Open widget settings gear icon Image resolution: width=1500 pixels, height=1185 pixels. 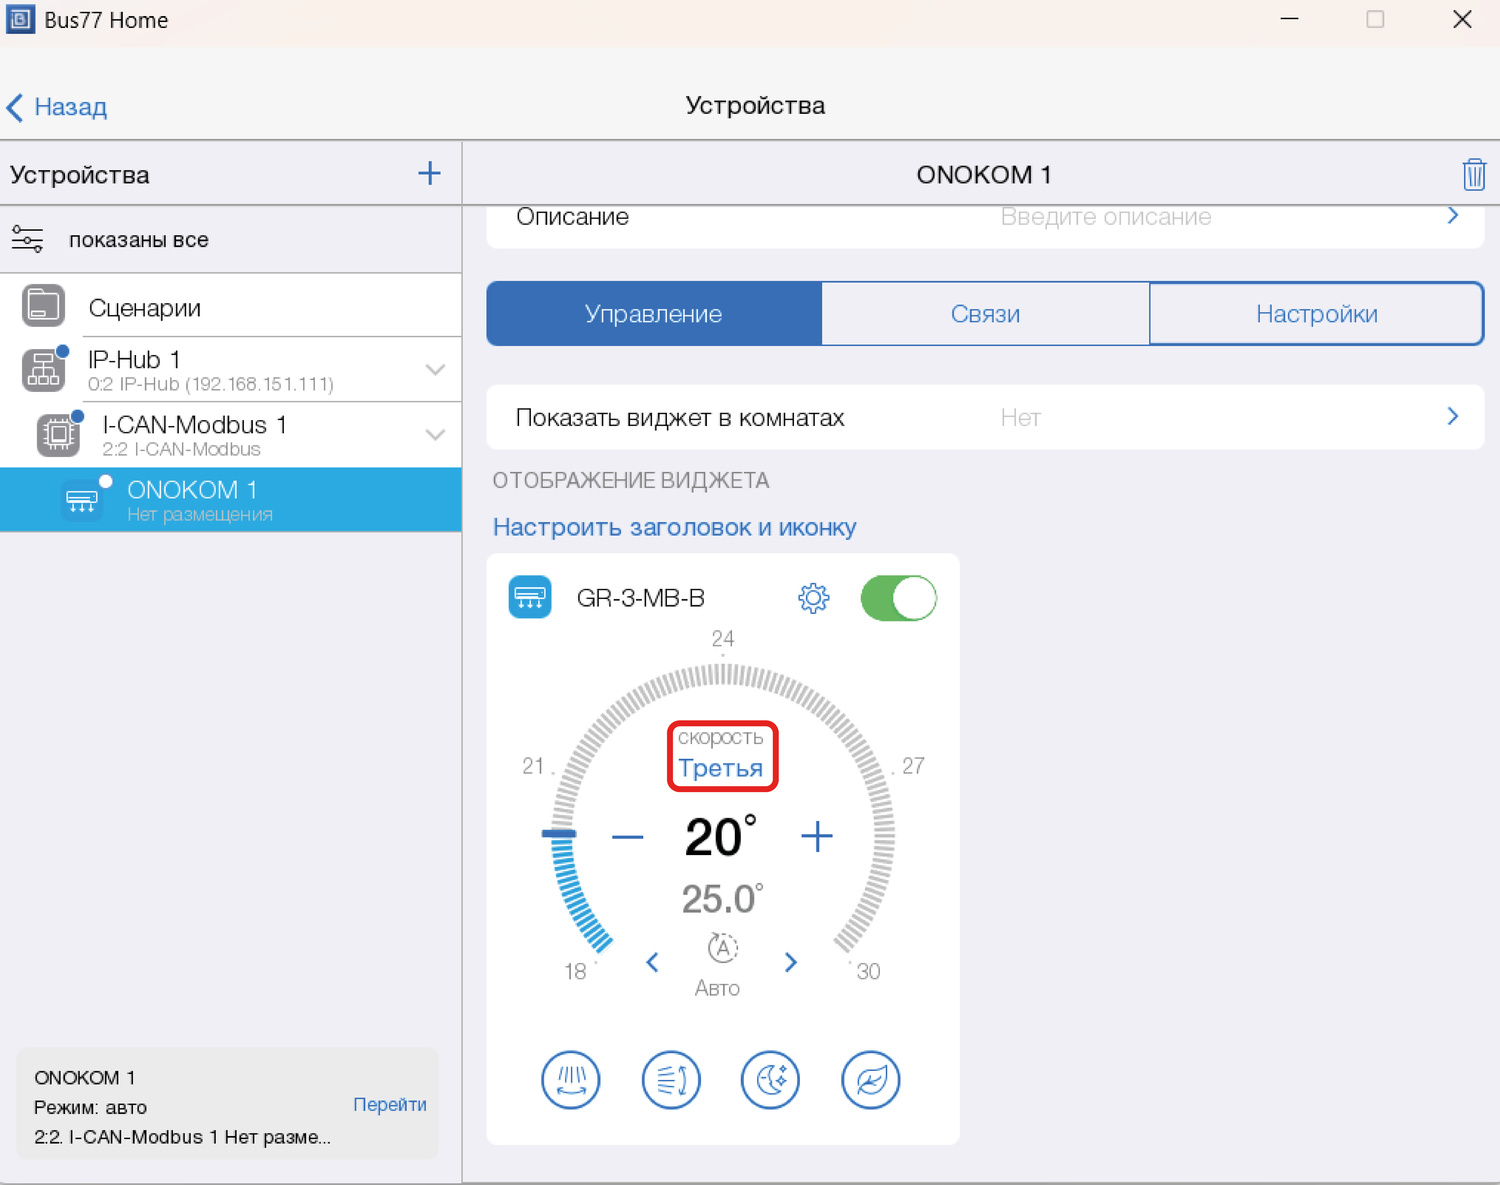pyautogui.click(x=813, y=598)
